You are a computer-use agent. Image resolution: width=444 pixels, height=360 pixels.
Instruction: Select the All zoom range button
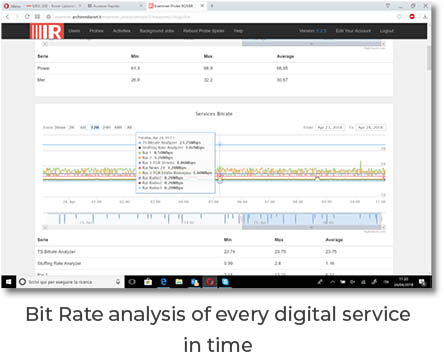[x=129, y=127]
